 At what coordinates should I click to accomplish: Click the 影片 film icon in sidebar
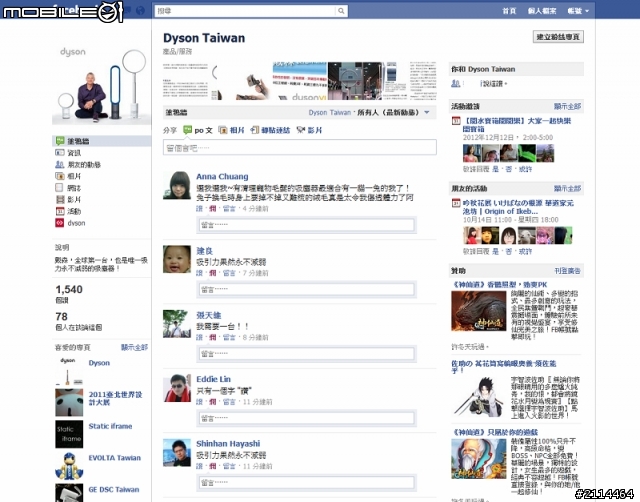(60, 200)
